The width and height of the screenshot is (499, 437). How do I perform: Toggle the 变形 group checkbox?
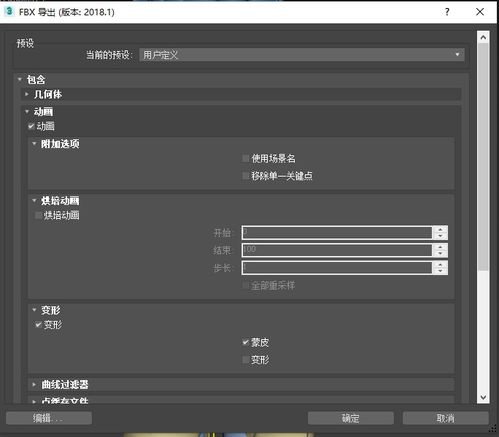[x=38, y=324]
